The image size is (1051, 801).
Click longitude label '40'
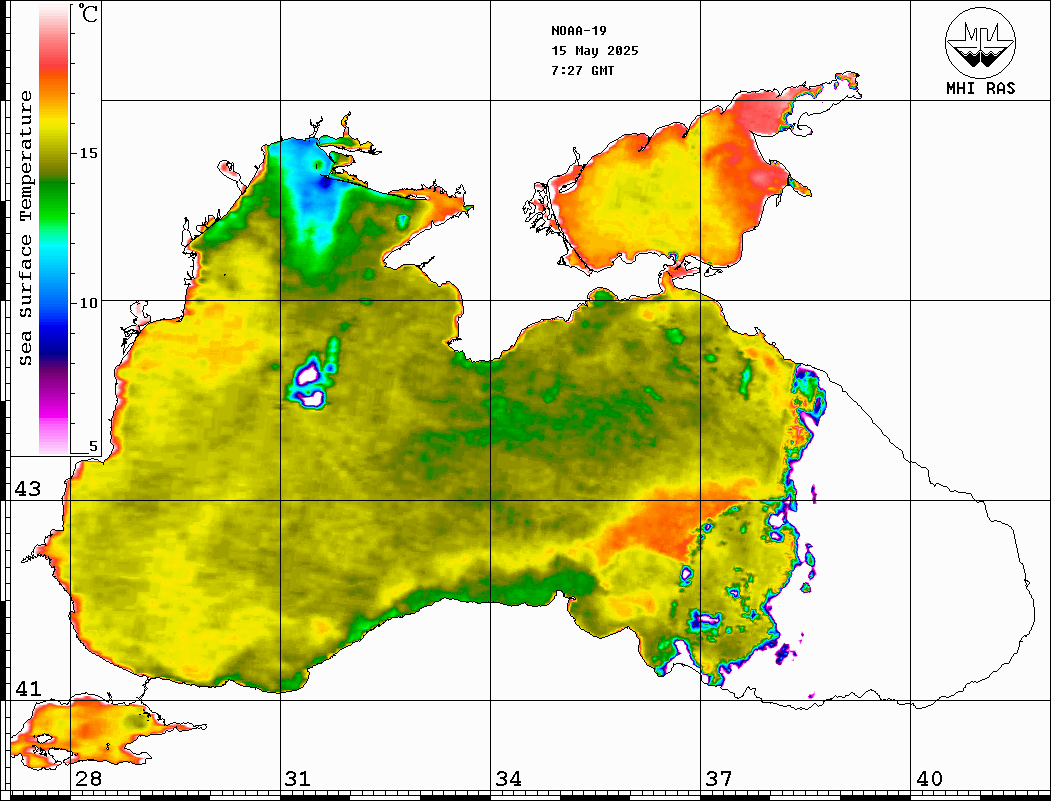coord(929,779)
